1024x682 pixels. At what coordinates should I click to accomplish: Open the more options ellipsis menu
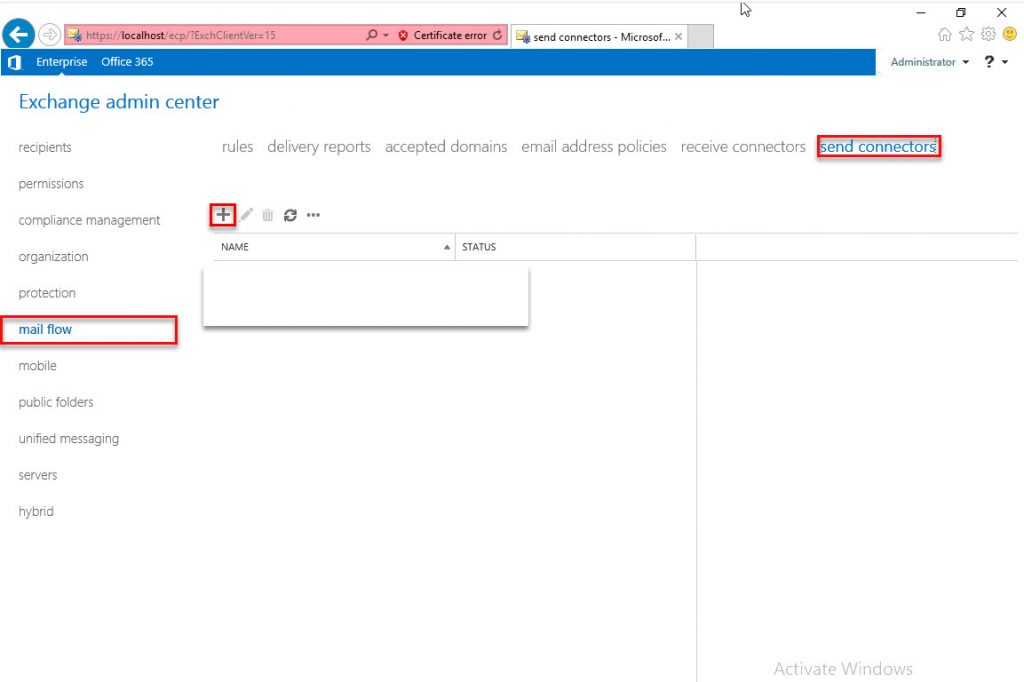tap(313, 215)
